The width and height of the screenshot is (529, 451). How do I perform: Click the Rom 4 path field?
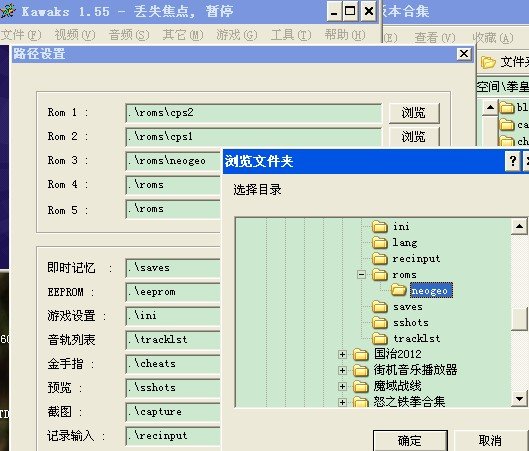pyautogui.click(x=173, y=185)
